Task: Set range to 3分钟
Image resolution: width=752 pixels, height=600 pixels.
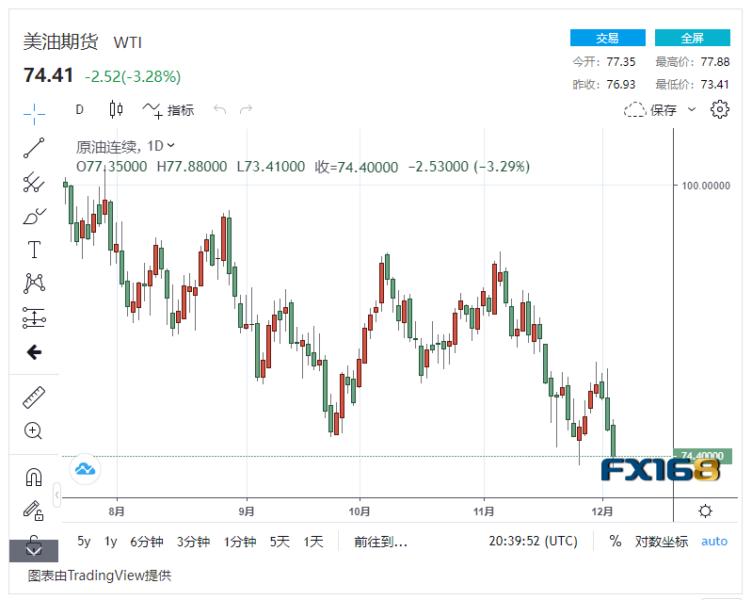Action: [x=193, y=541]
